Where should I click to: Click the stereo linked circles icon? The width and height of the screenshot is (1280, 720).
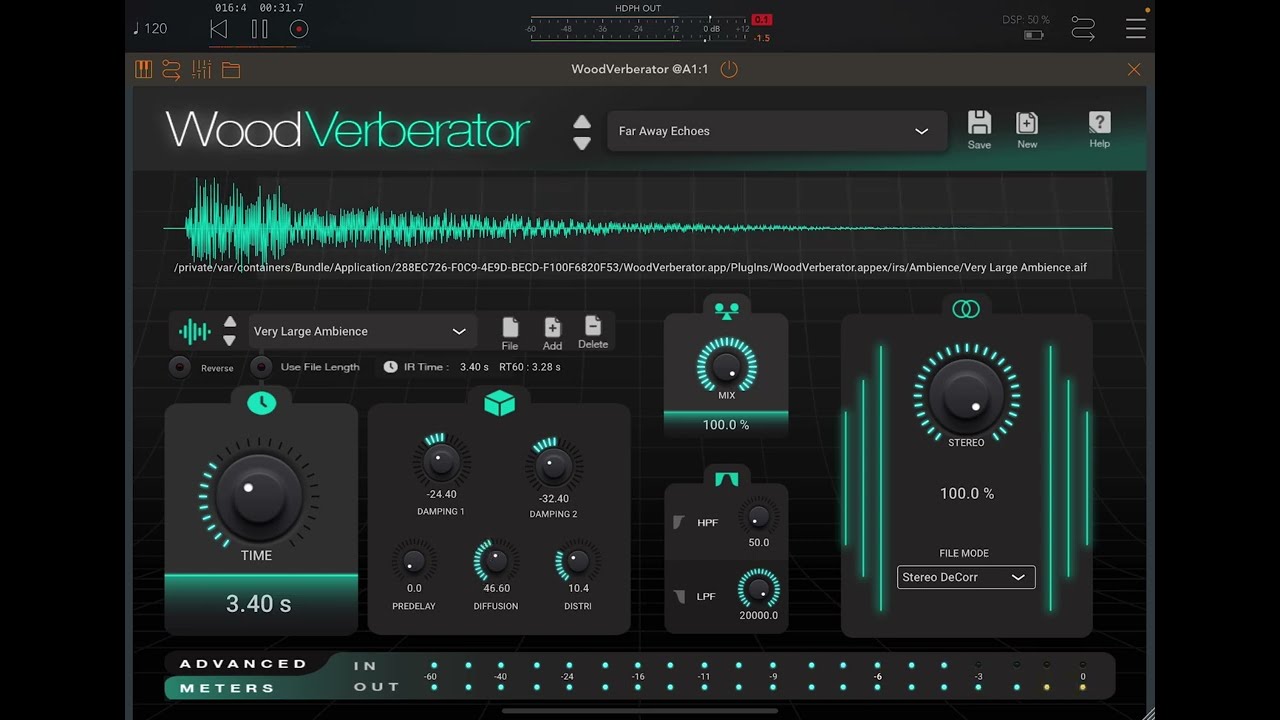966,310
